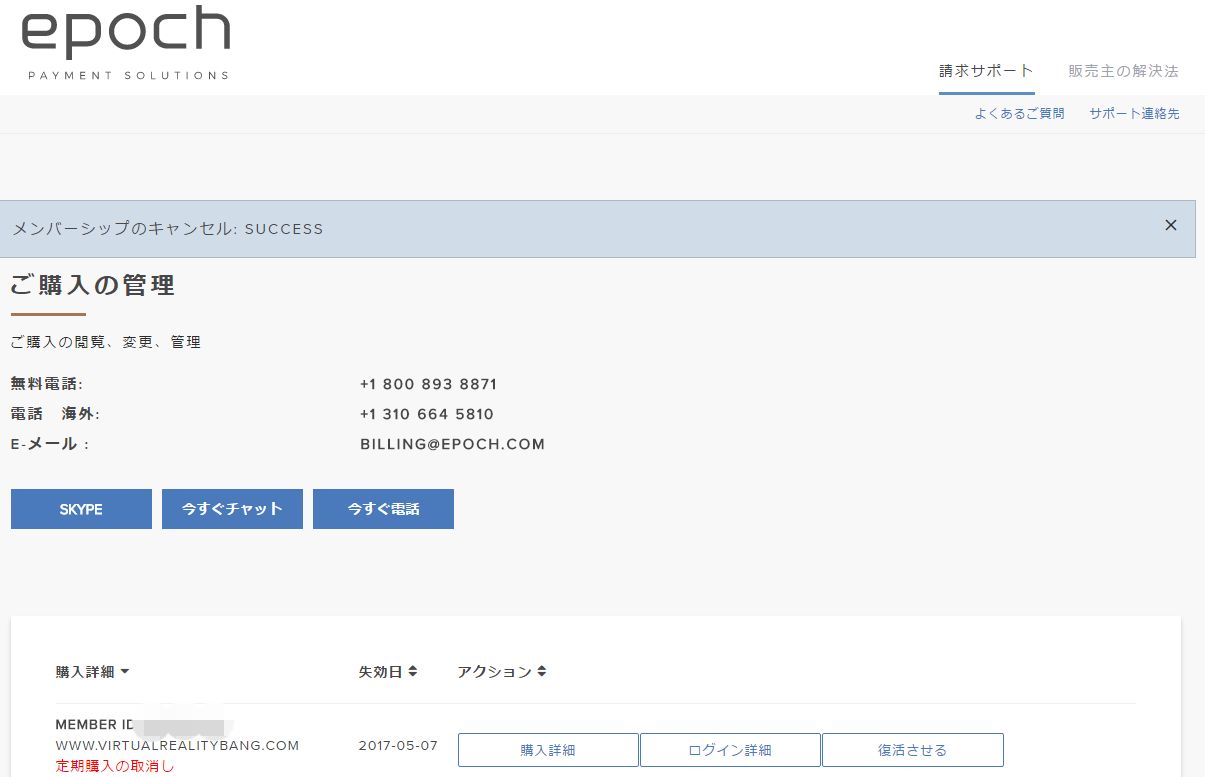This screenshot has height=777, width=1205.
Task: Click the Epoch Payment Solutions logo
Action: [x=126, y=43]
